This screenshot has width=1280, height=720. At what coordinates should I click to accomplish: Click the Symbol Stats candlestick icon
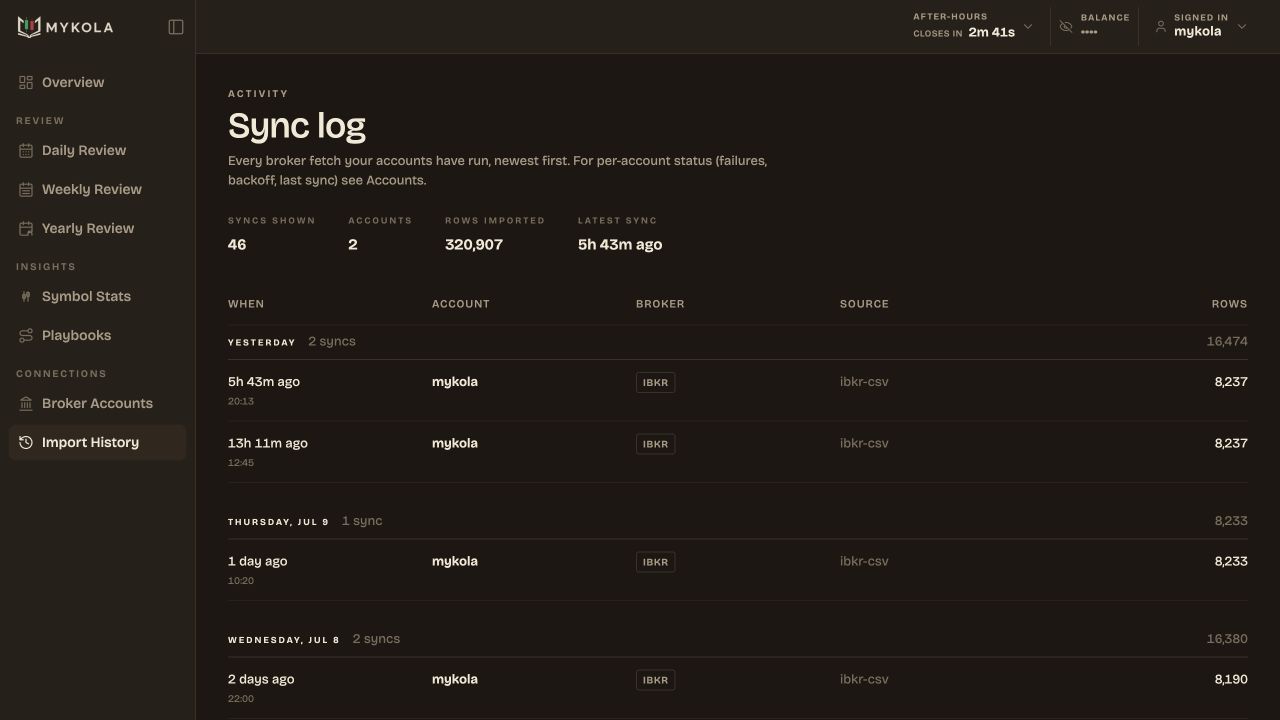point(26,296)
